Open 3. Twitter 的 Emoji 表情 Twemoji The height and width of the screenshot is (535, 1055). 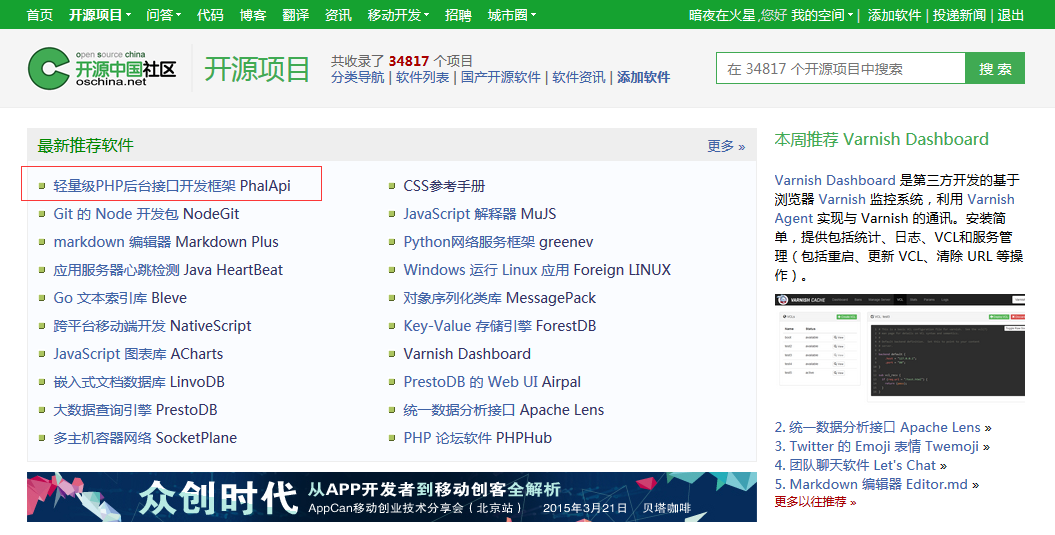(882, 446)
